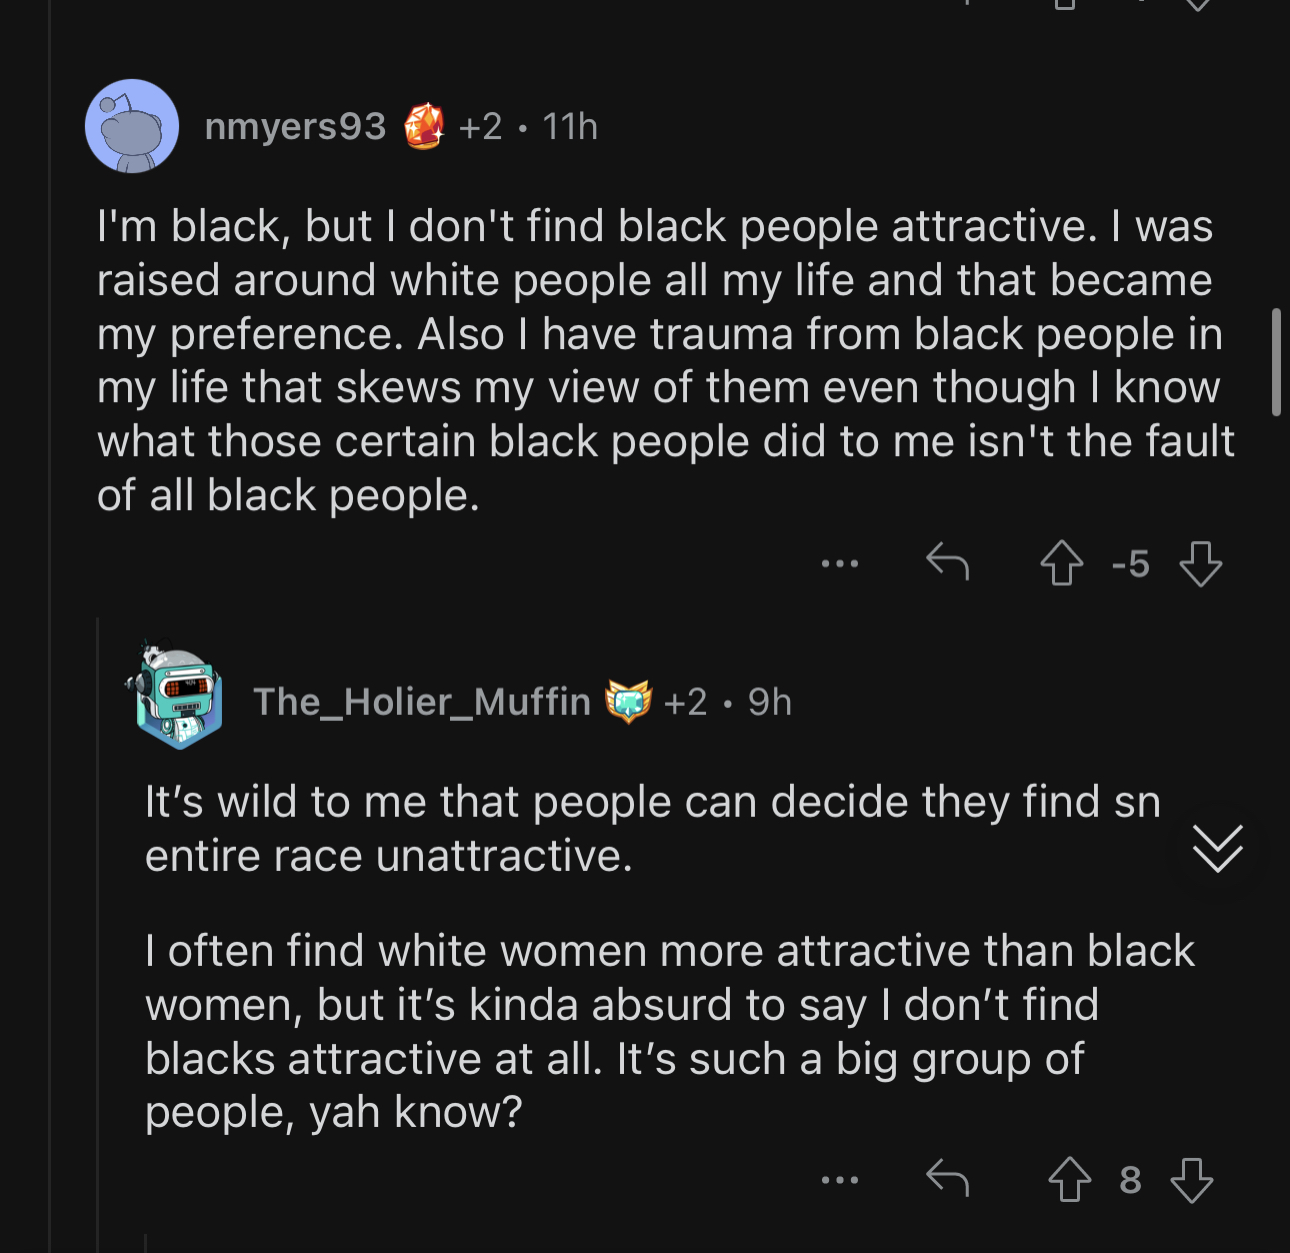Upvote nmyers93's comment

[x=1061, y=563]
